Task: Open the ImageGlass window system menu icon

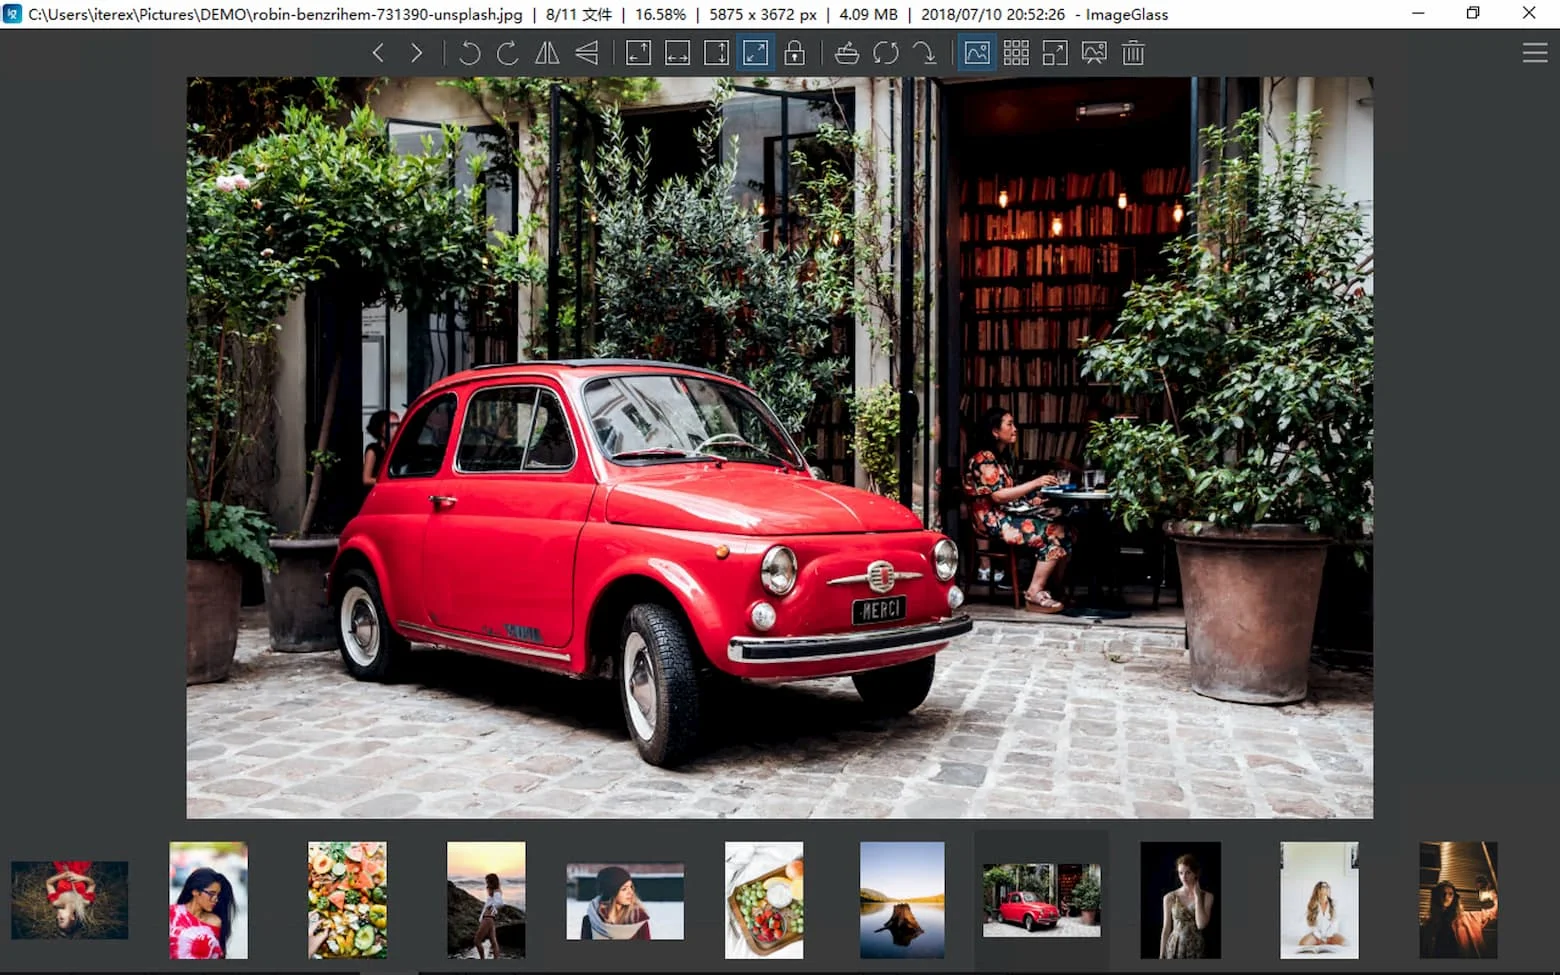Action: point(12,14)
